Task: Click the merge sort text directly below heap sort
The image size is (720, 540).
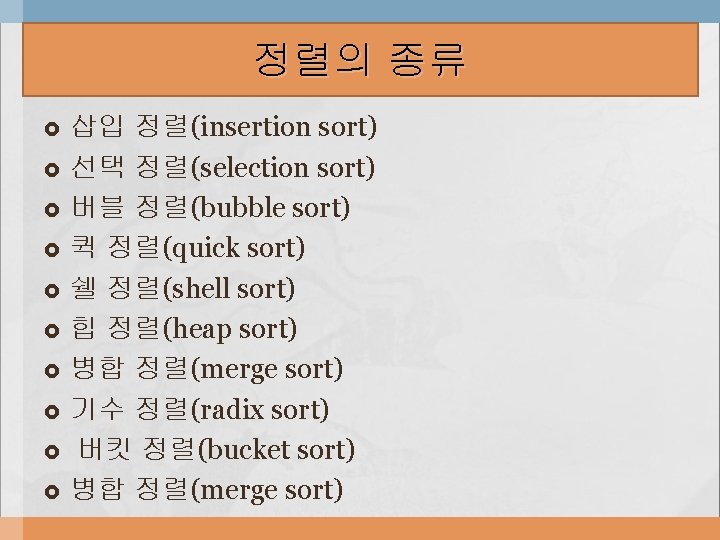Action: pos(208,369)
